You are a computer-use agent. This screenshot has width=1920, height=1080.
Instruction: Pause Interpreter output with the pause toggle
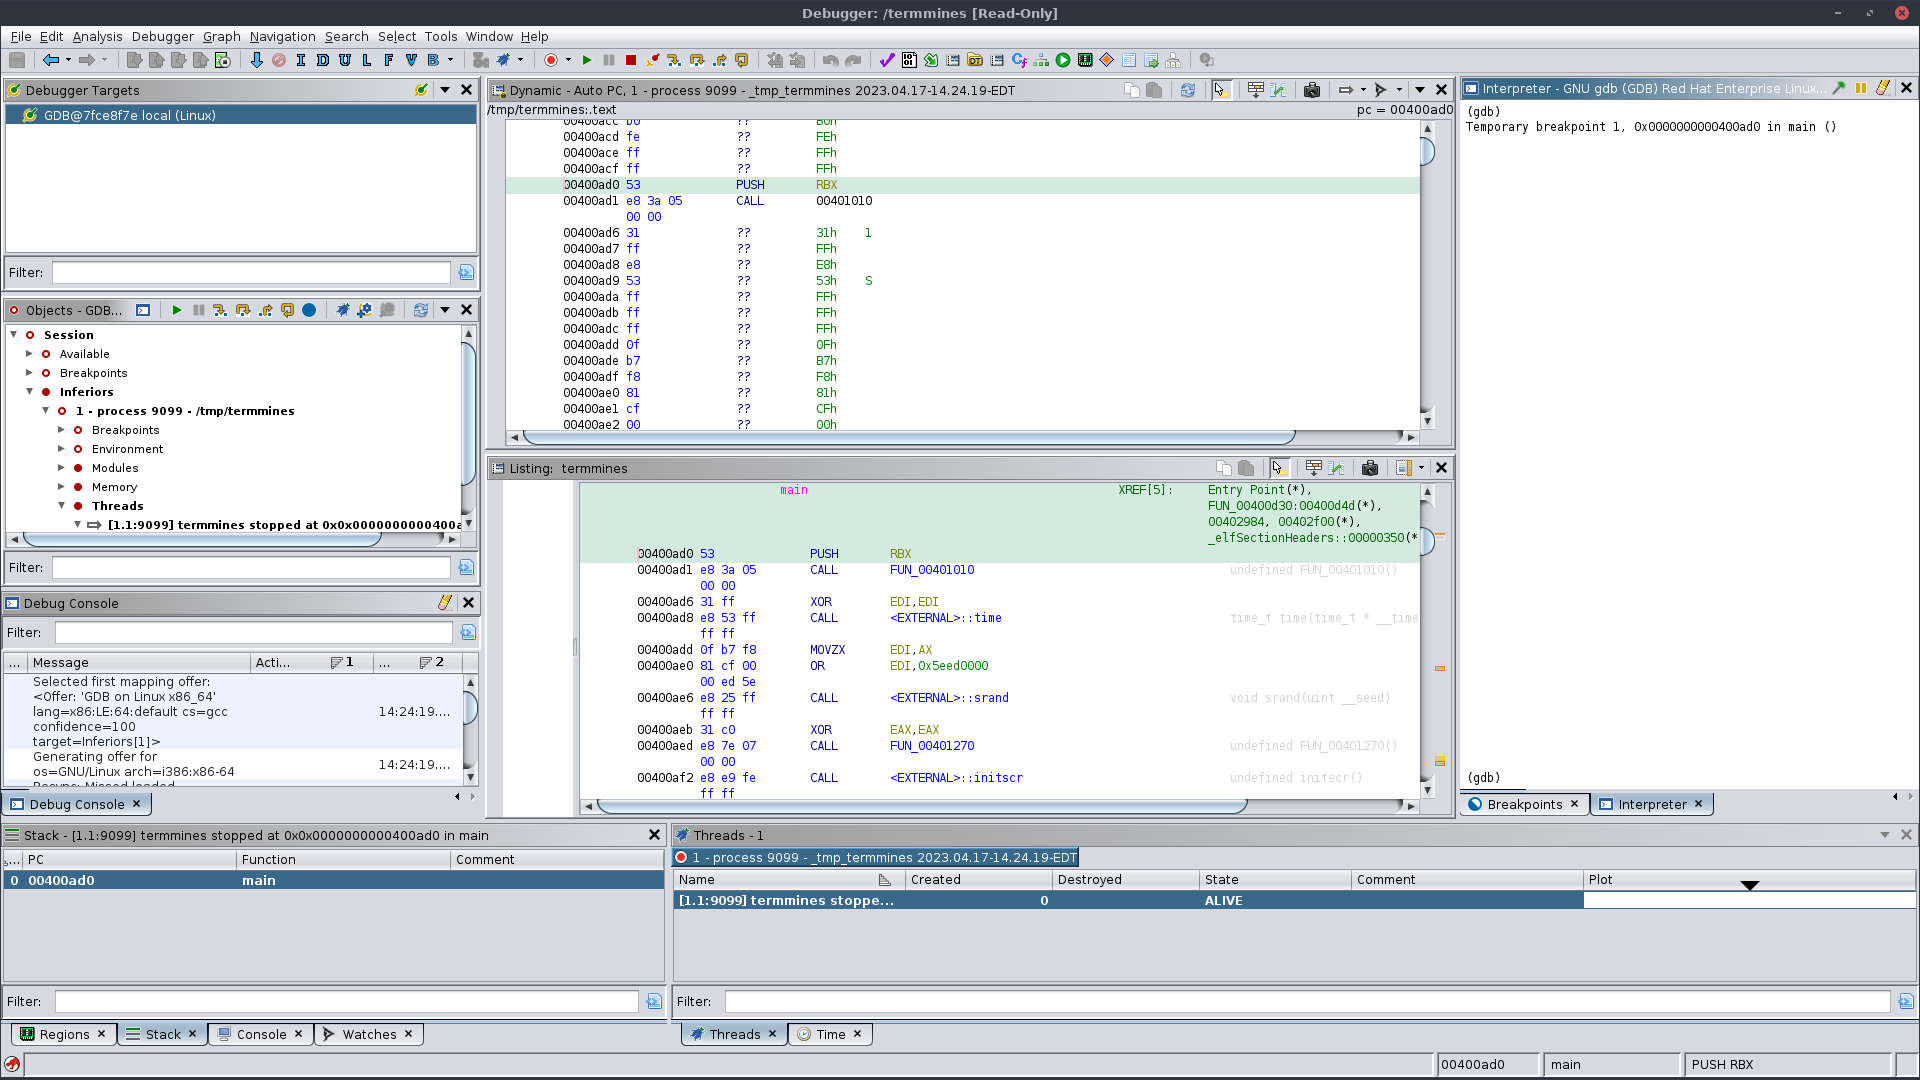click(1861, 88)
